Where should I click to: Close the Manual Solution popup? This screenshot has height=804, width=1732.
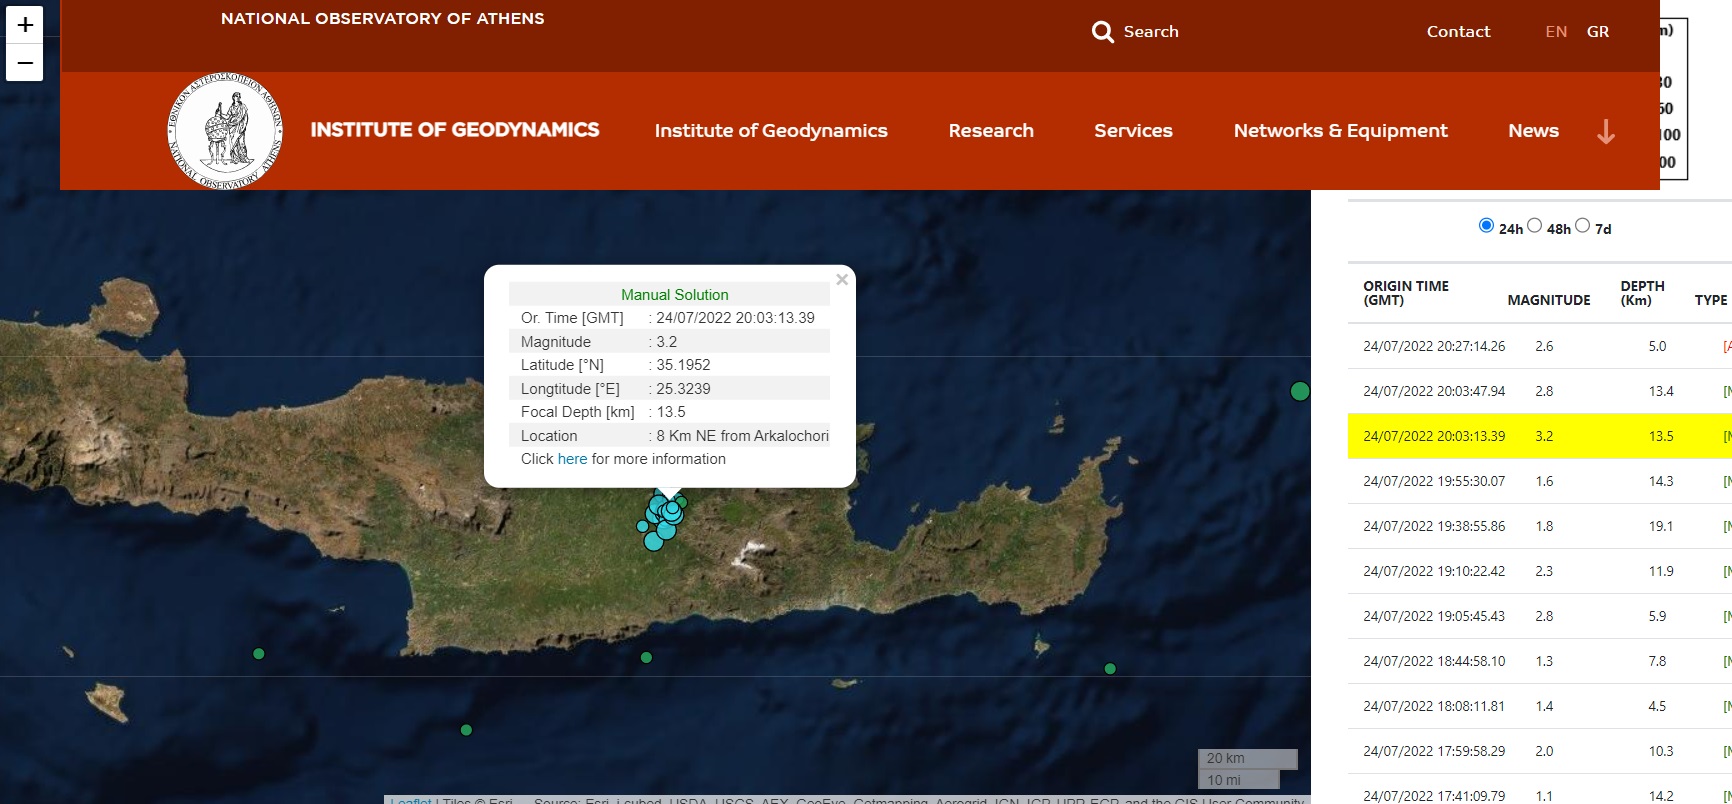coord(842,280)
